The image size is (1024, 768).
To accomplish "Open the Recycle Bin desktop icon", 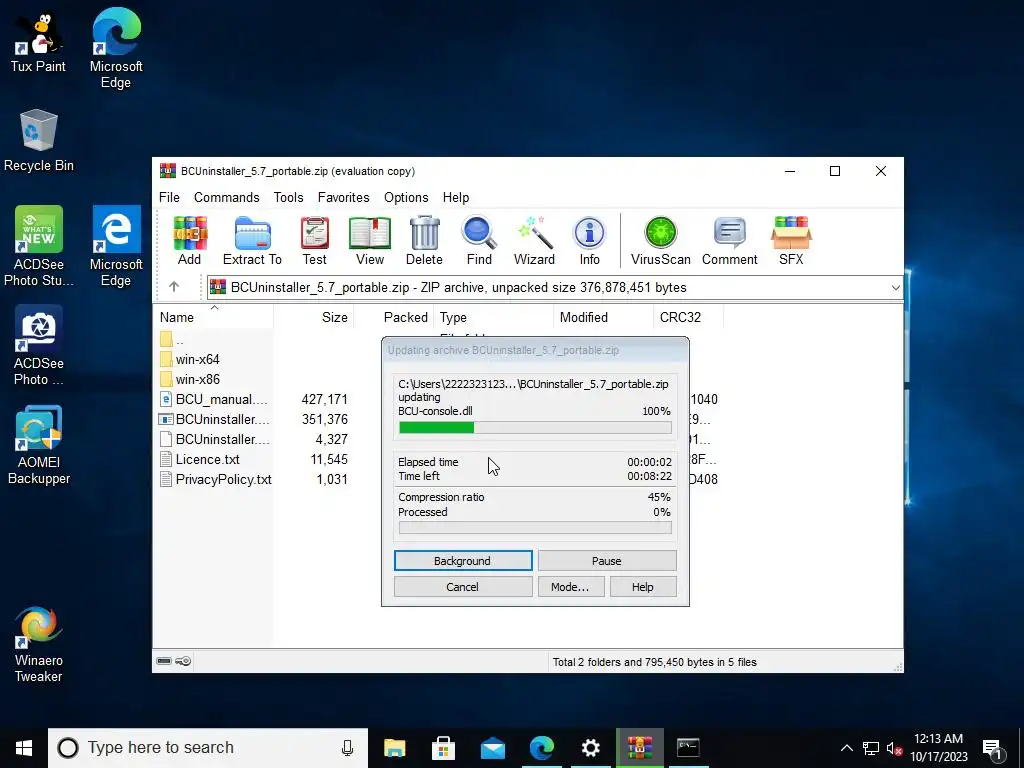I will 39,140.
